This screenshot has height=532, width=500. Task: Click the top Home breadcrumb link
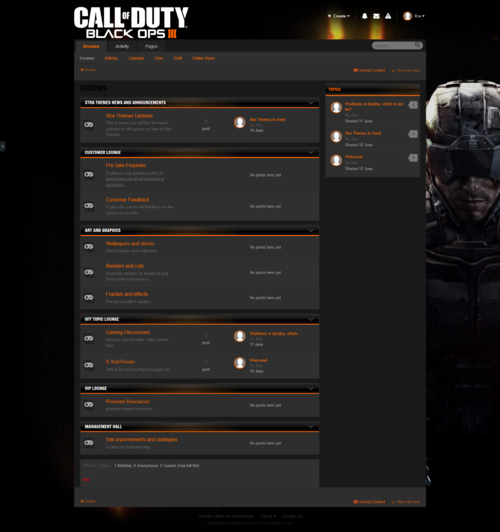click(88, 70)
